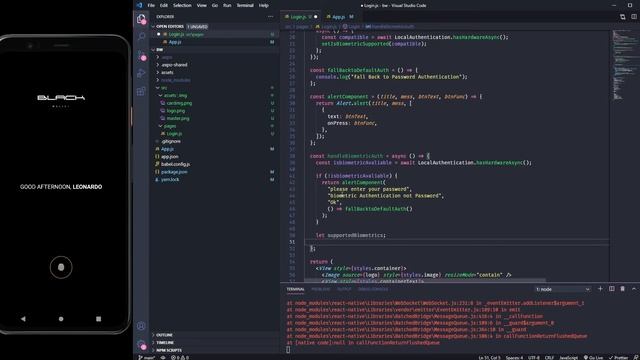
Task: Tap the fingerprint button on the phone
Action: pos(61,267)
